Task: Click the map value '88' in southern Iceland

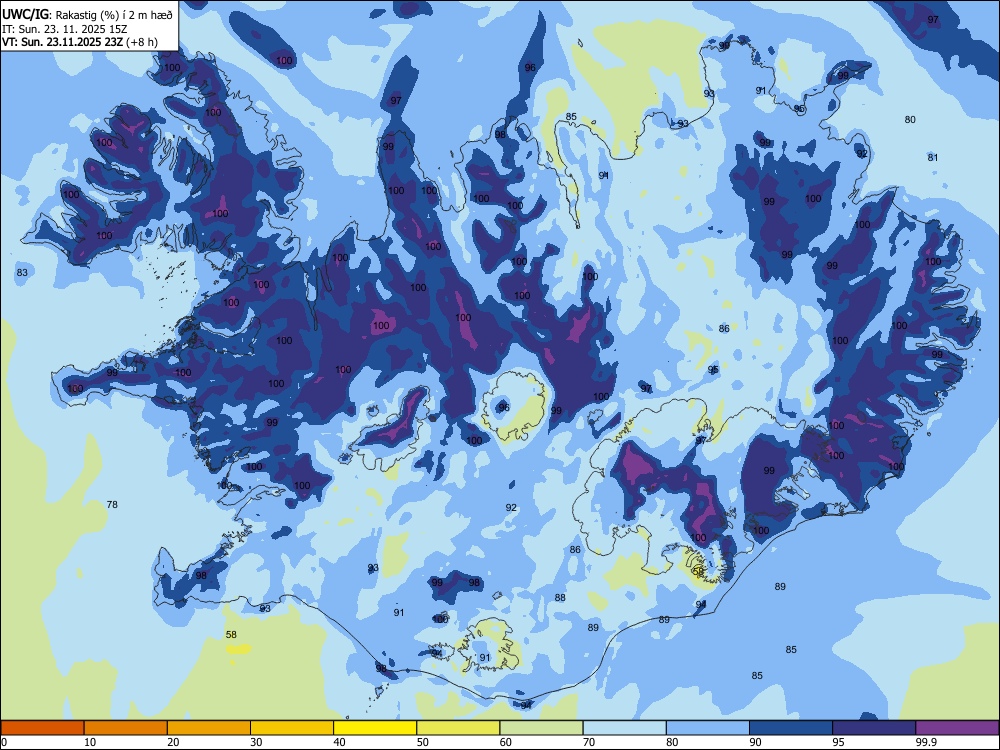Action: tap(560, 598)
